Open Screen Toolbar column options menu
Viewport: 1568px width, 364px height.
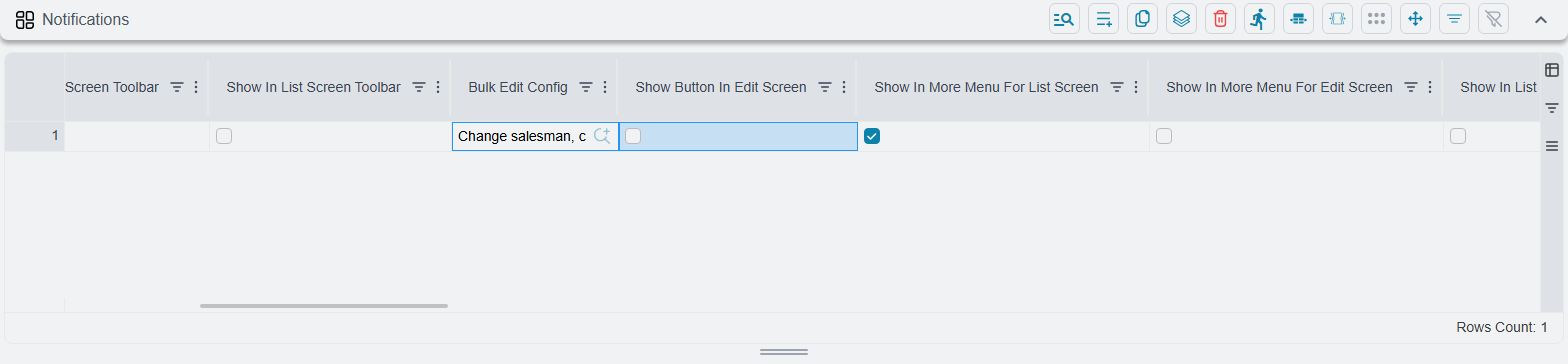[196, 88]
